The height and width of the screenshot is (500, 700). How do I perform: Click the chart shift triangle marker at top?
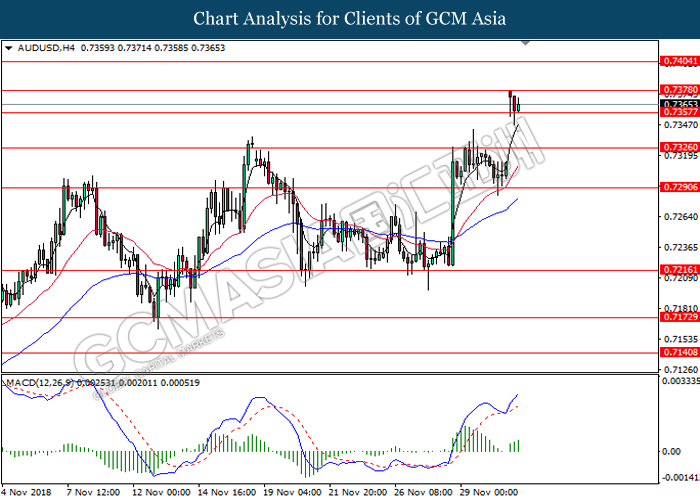(x=526, y=47)
